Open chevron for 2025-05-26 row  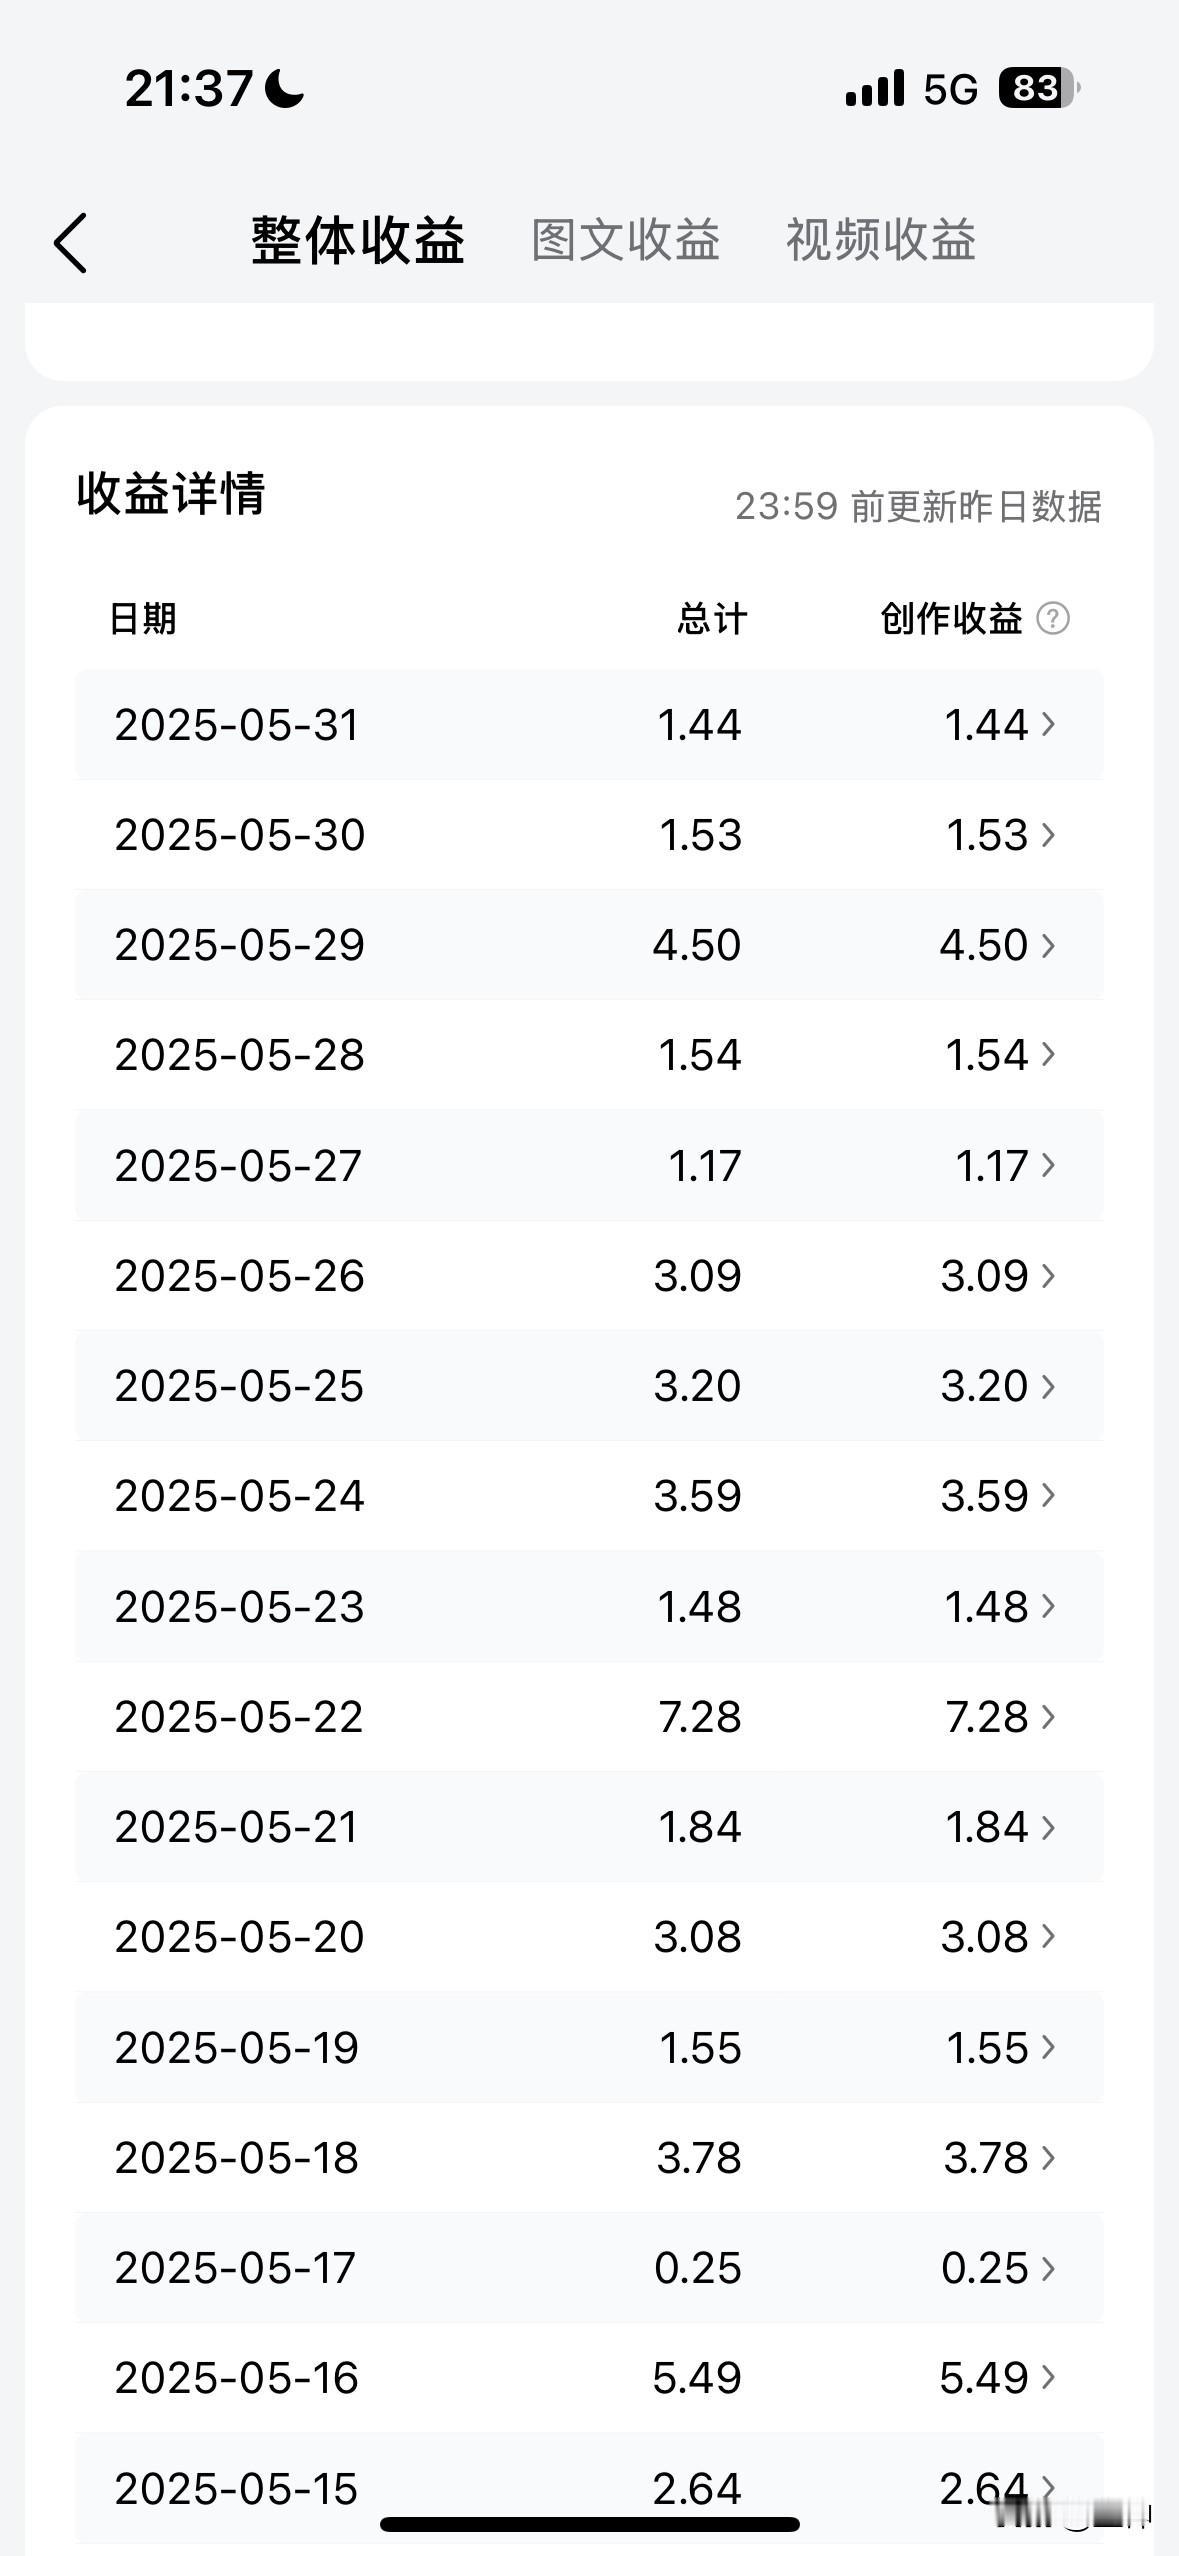tap(1048, 1275)
